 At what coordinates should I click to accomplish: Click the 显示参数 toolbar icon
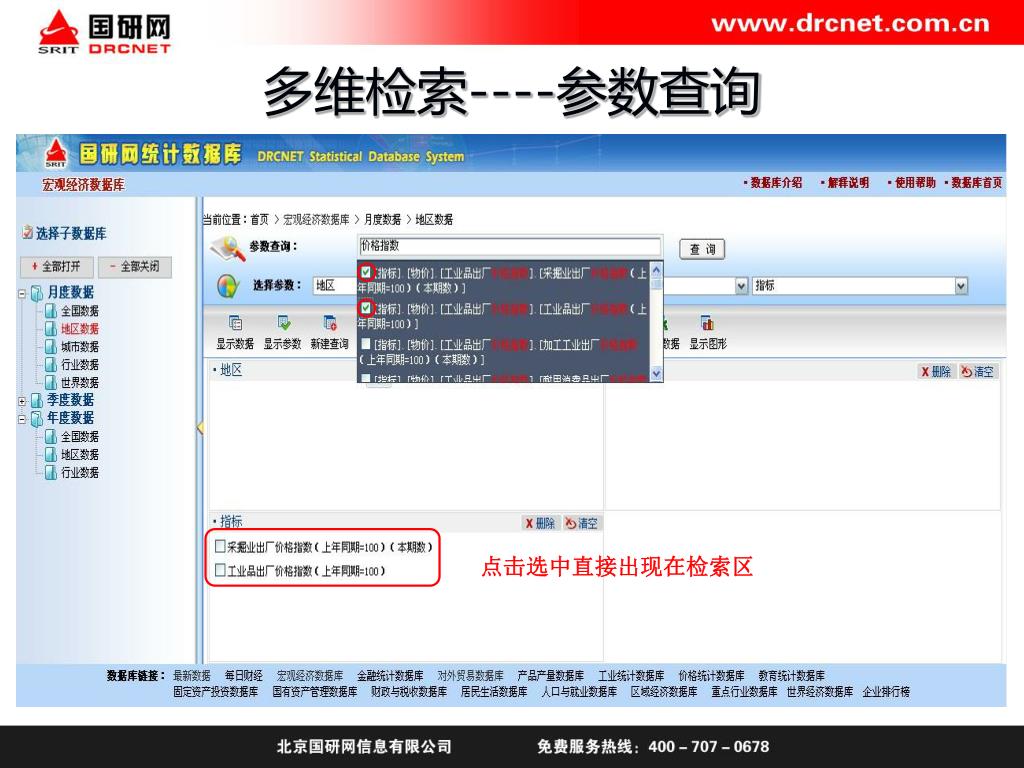coord(283,323)
